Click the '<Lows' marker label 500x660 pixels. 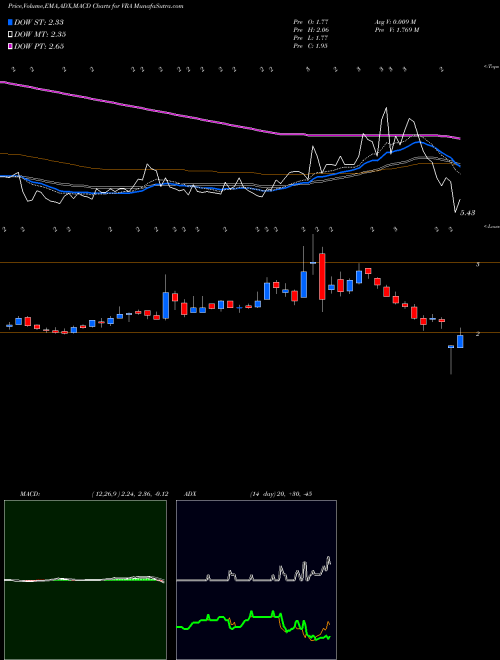[491, 226]
